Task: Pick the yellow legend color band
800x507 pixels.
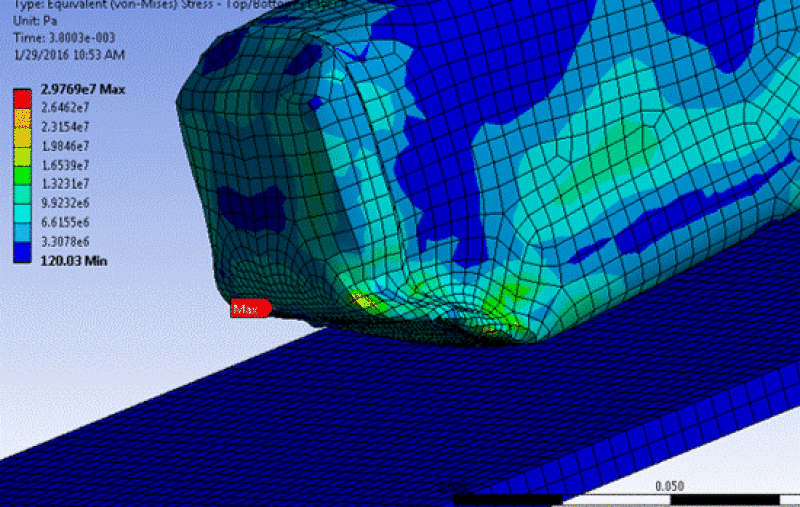Action: click(x=24, y=135)
